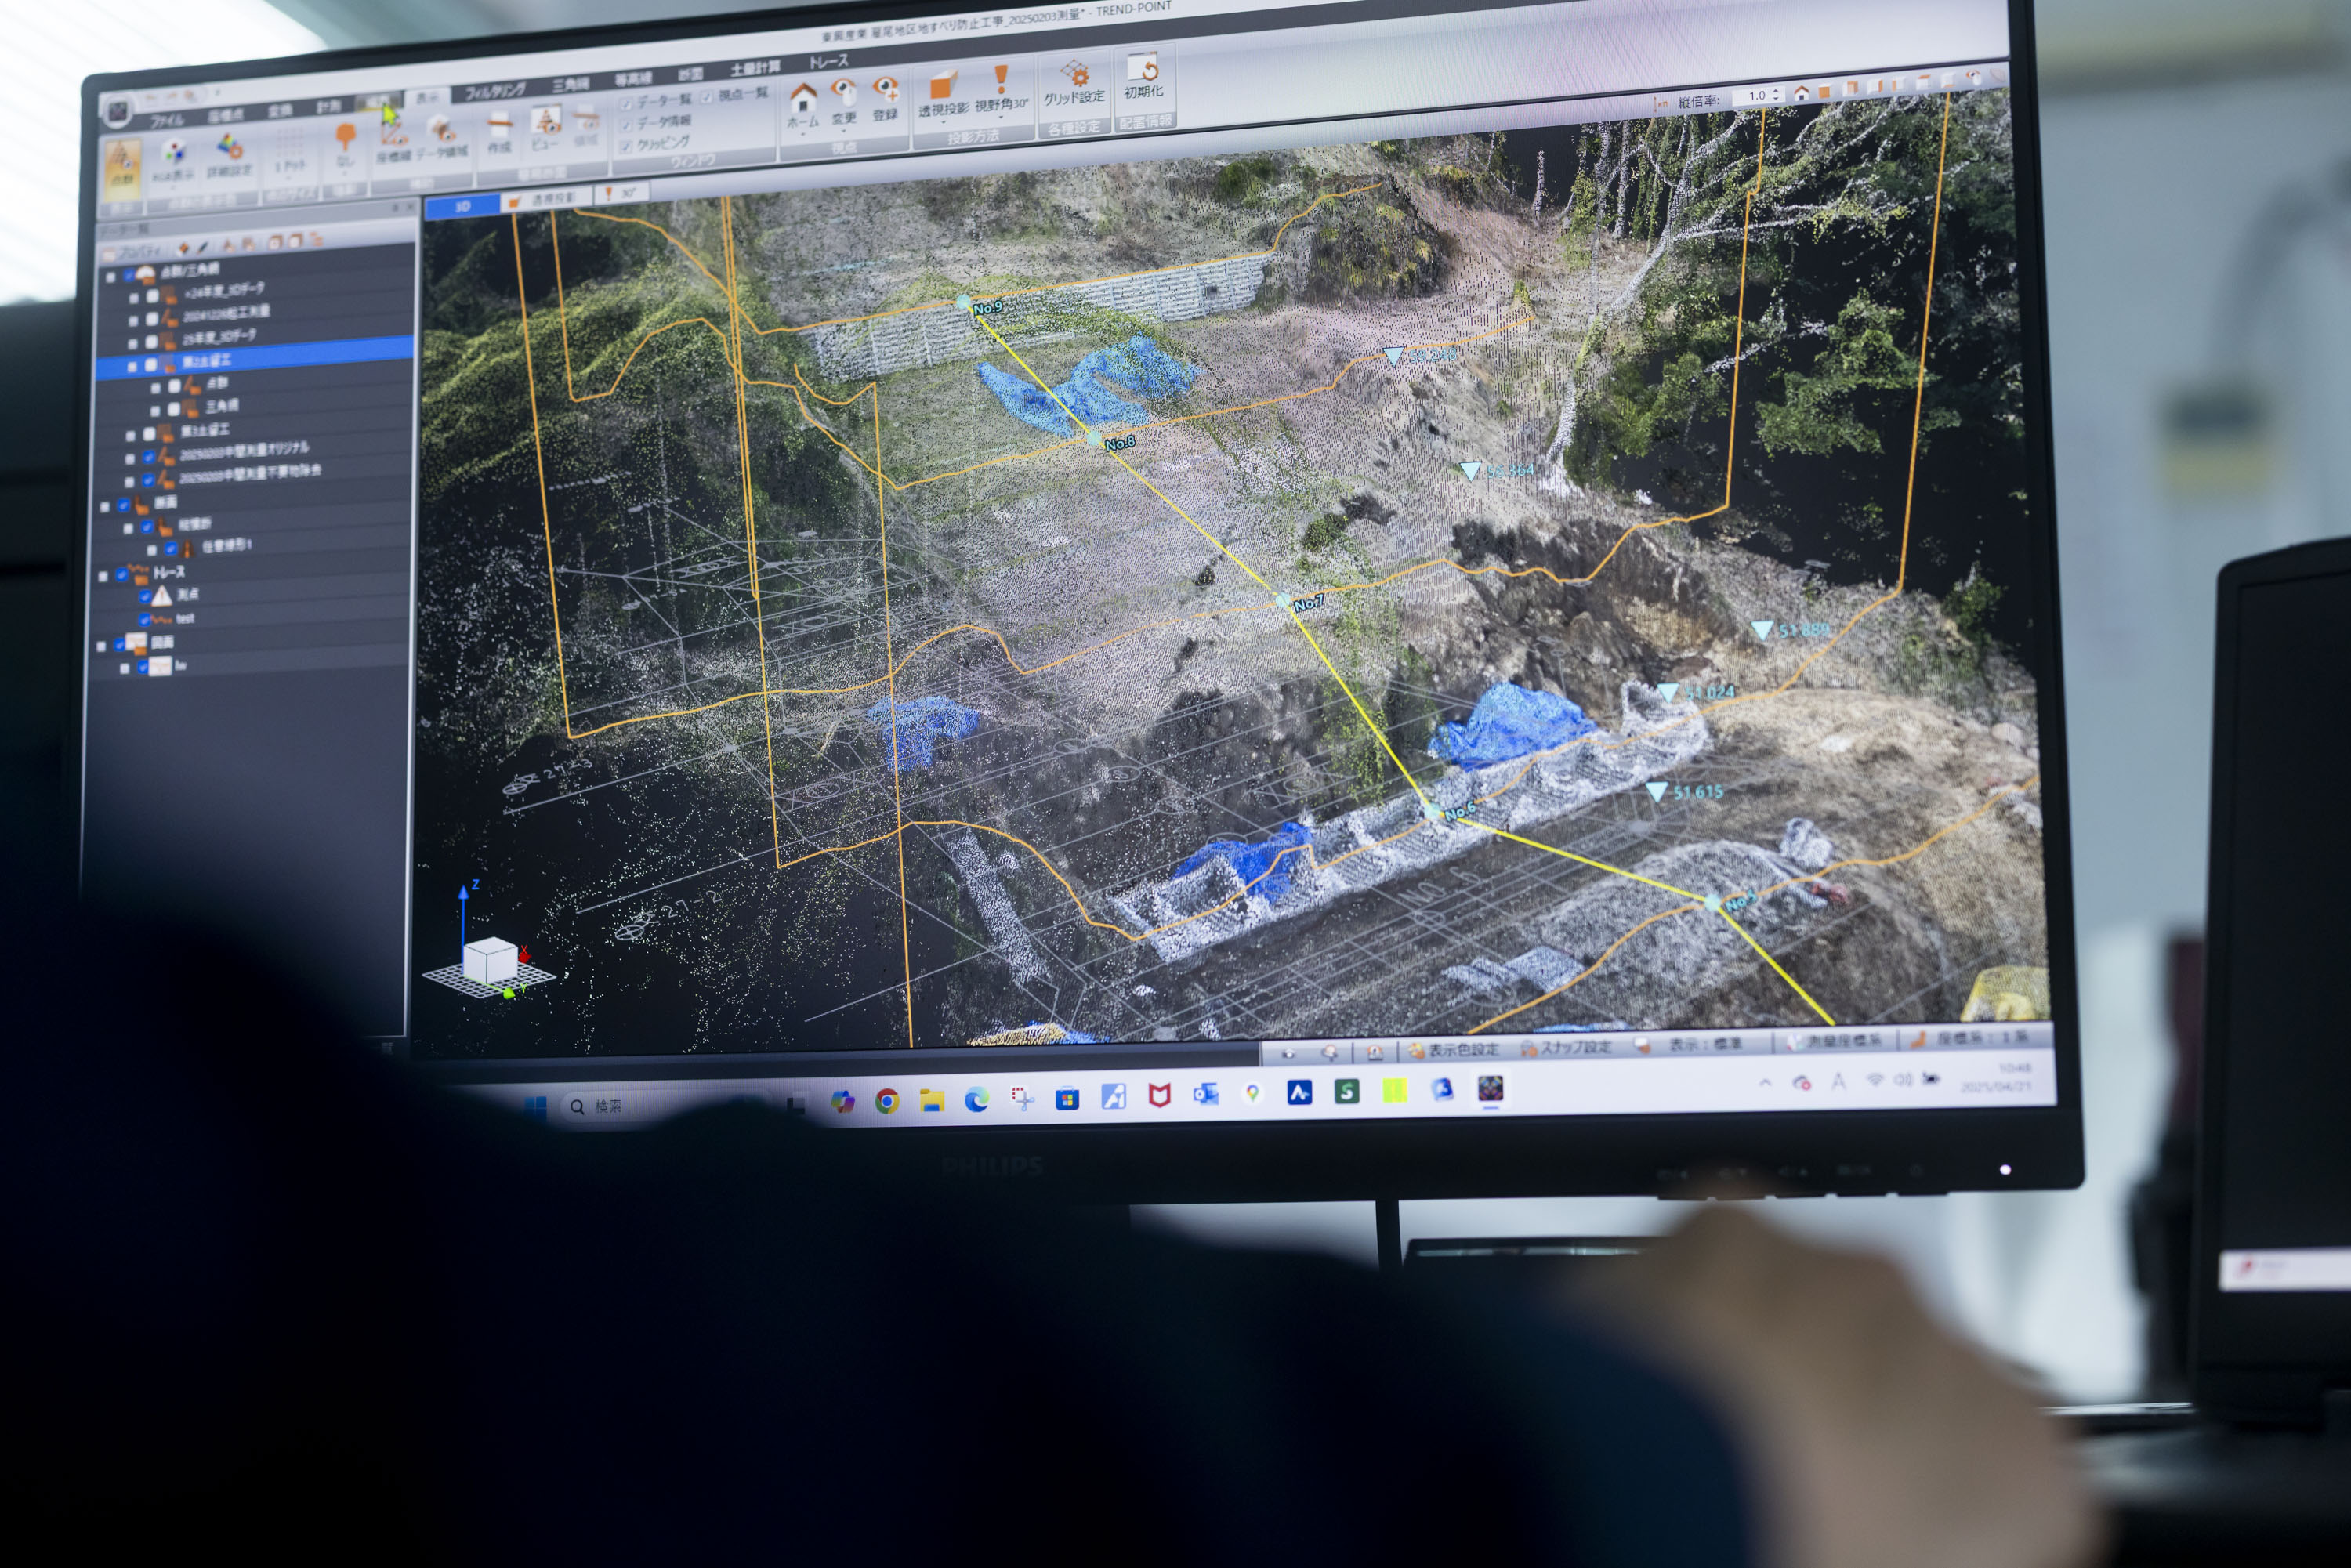This screenshot has height=1568, width=2351.
Task: Open the 座標点 ribbon tab
Action: 225,115
